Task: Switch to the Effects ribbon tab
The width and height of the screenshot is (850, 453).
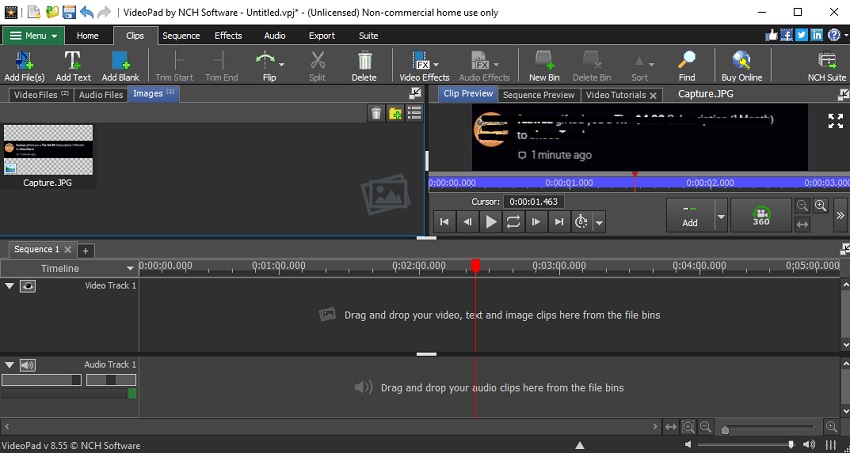Action: (x=228, y=36)
